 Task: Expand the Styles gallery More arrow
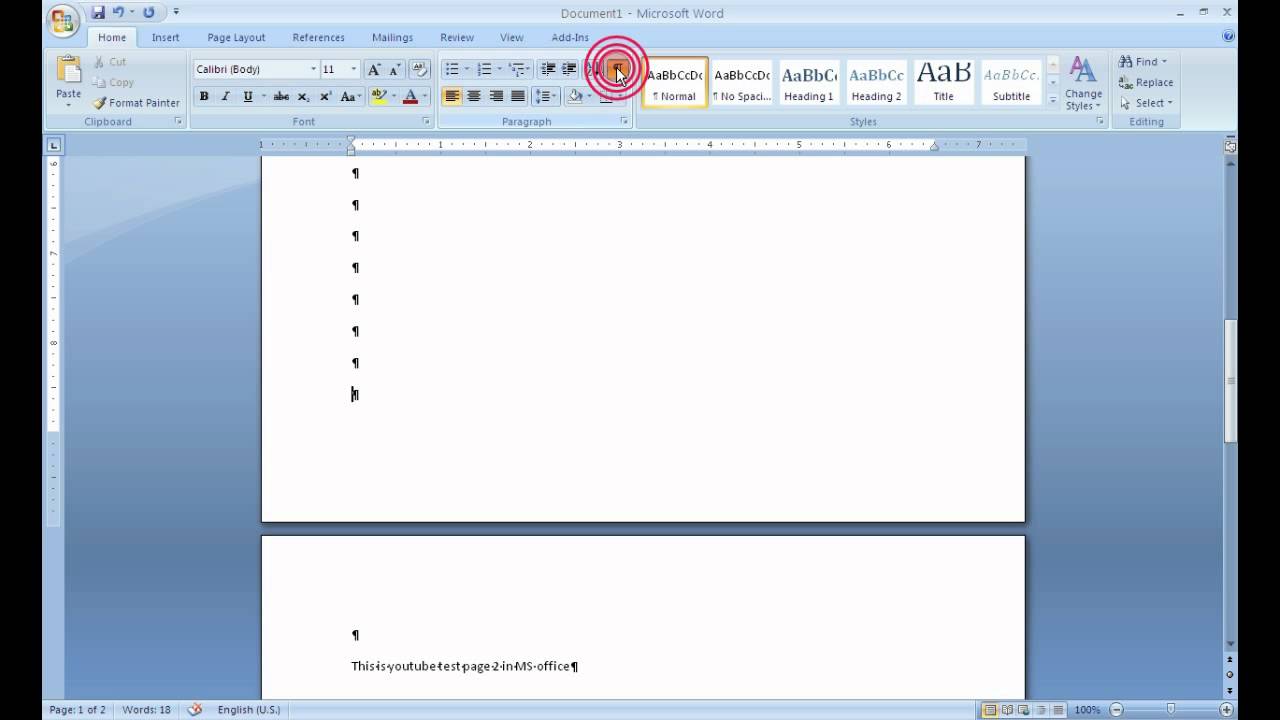click(x=1052, y=100)
